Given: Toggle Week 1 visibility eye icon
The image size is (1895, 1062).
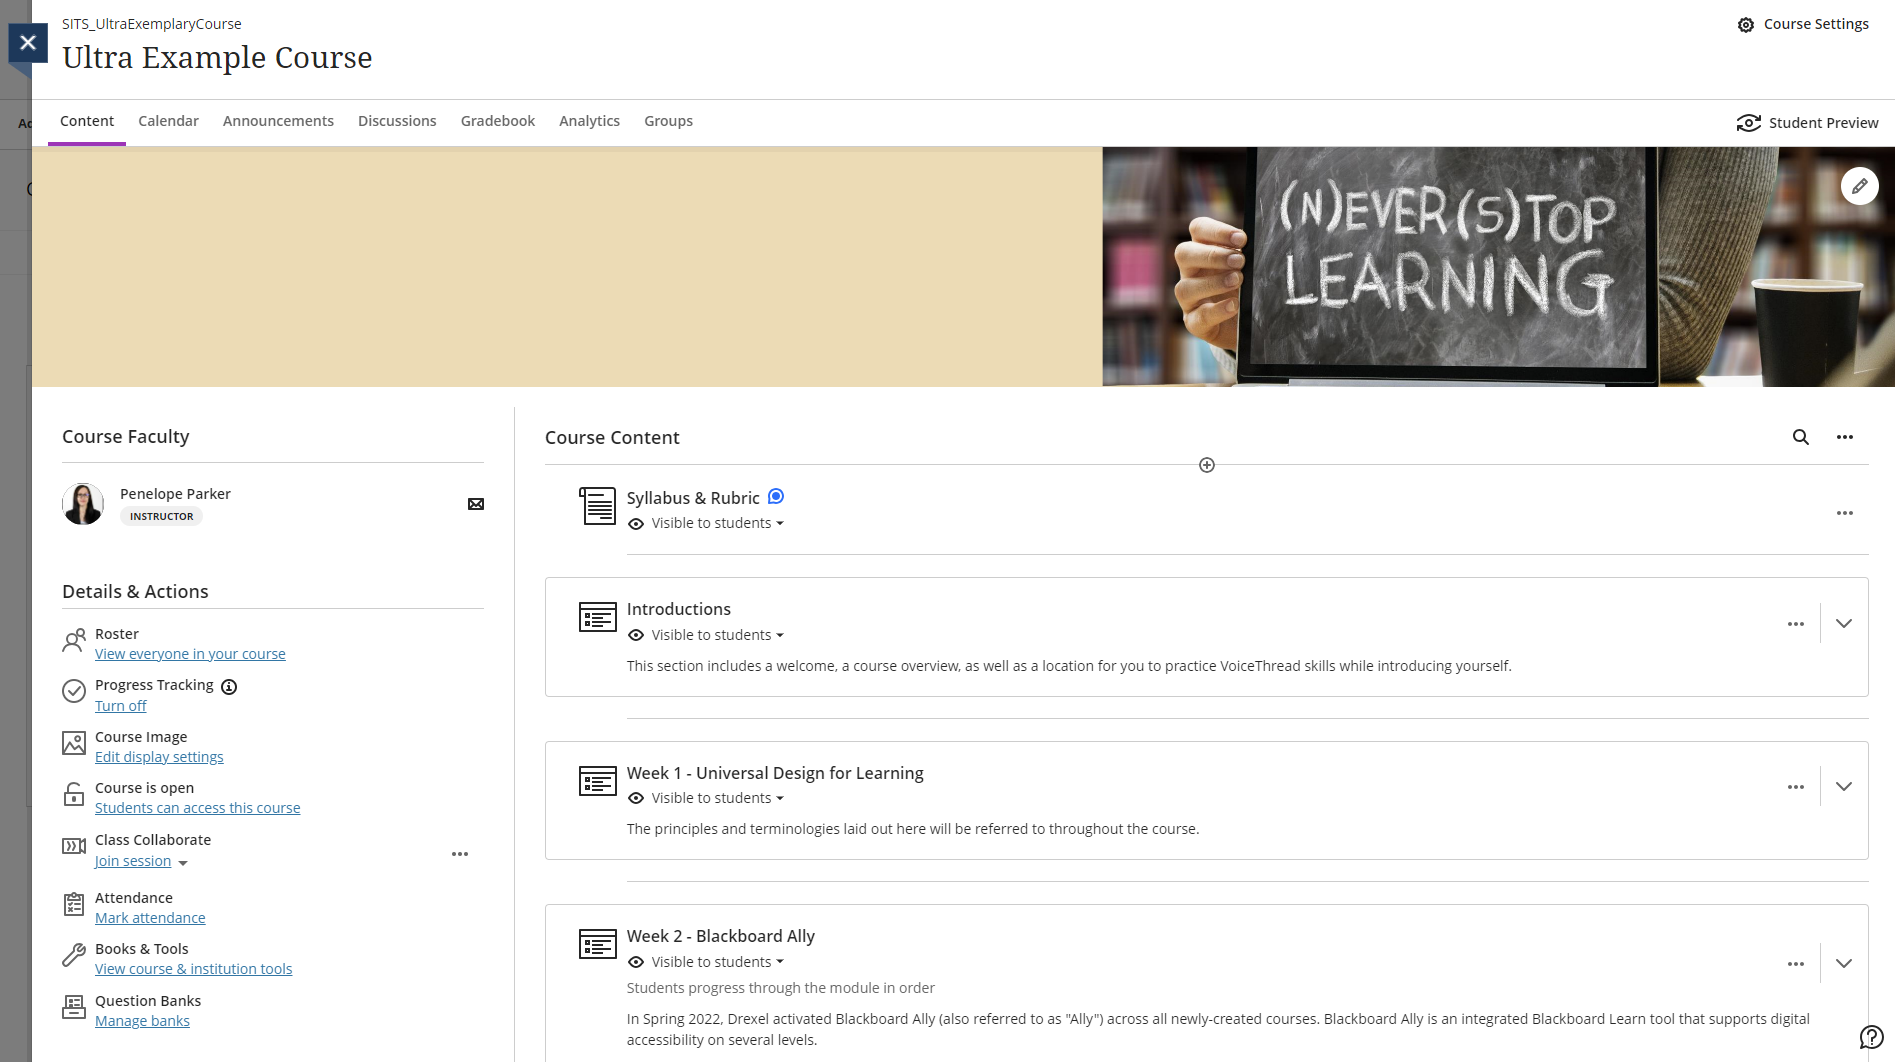Looking at the screenshot, I should click(635, 798).
